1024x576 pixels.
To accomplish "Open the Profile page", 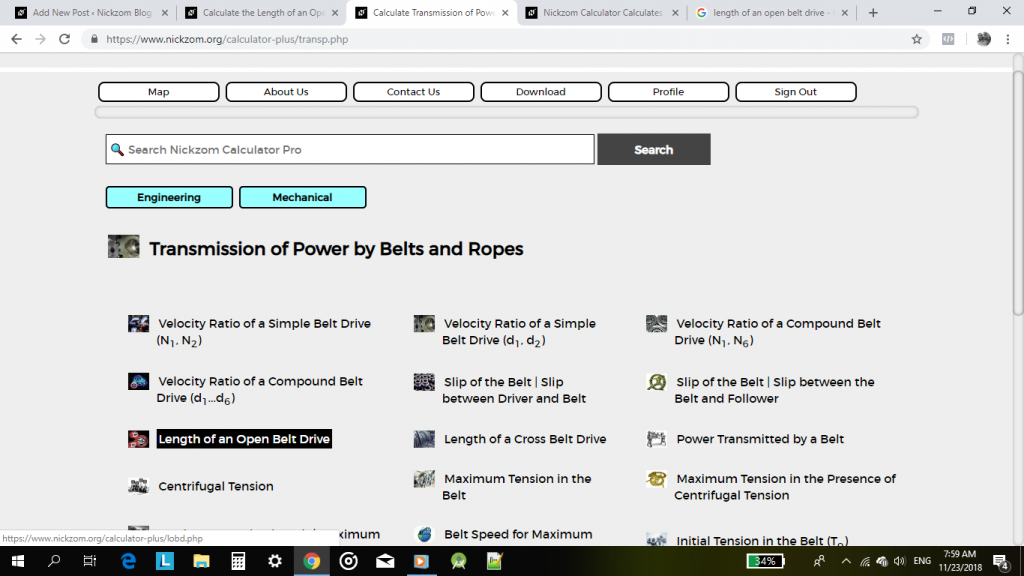I will click(x=668, y=91).
